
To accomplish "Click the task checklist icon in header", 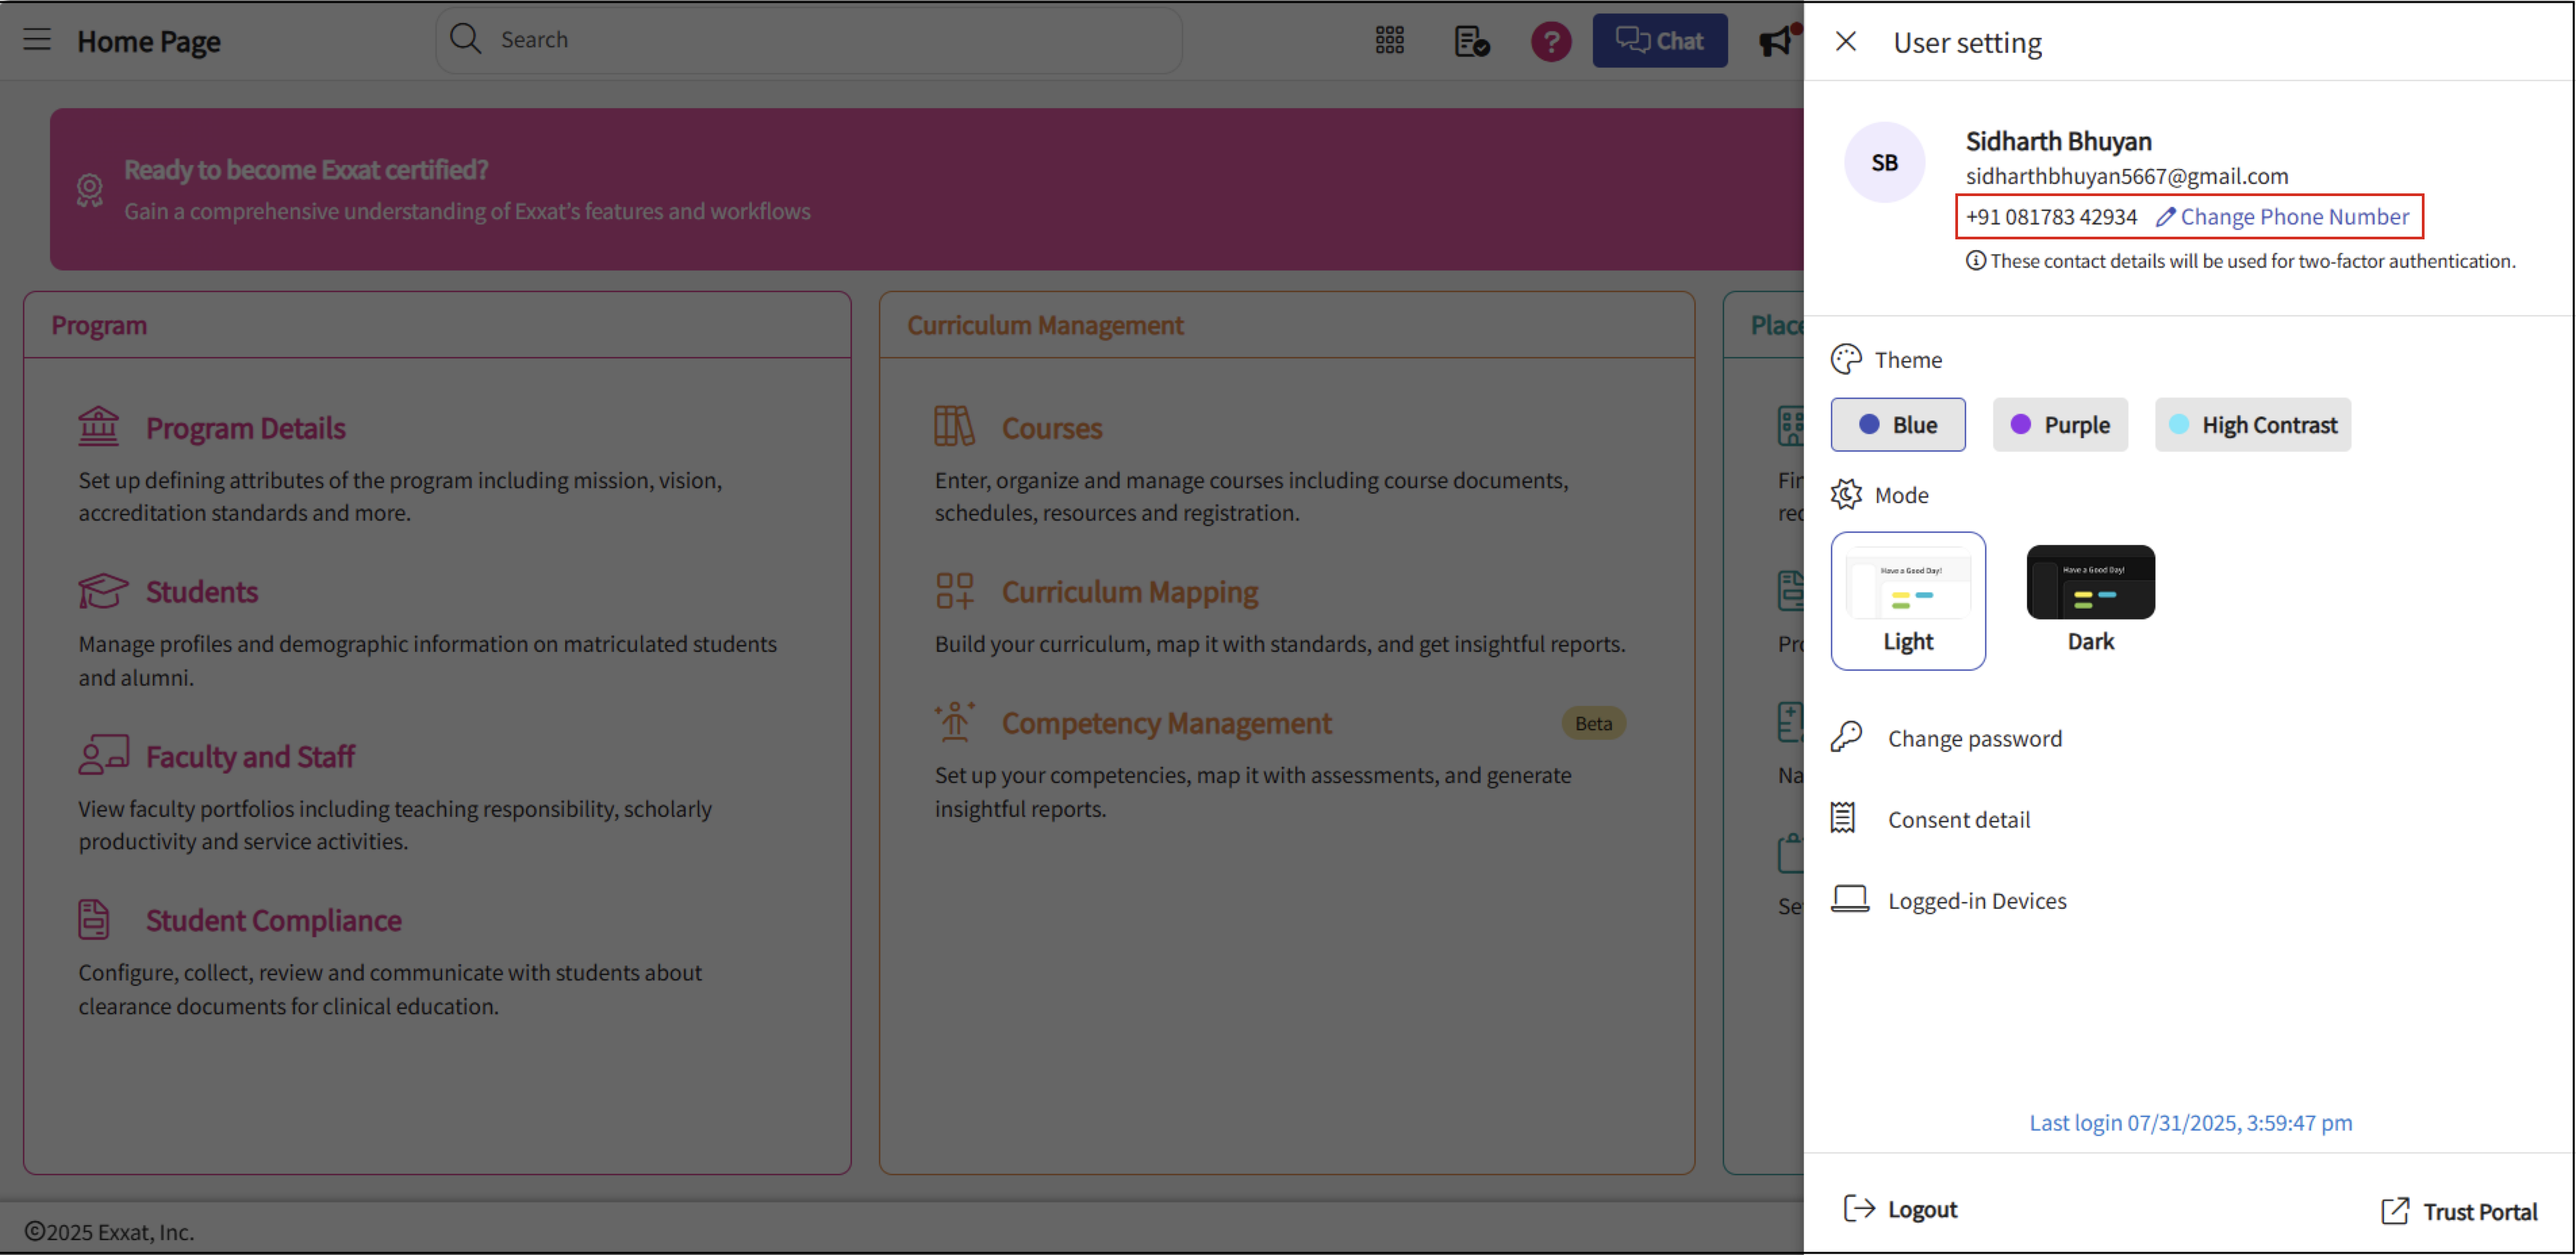I will point(1470,40).
